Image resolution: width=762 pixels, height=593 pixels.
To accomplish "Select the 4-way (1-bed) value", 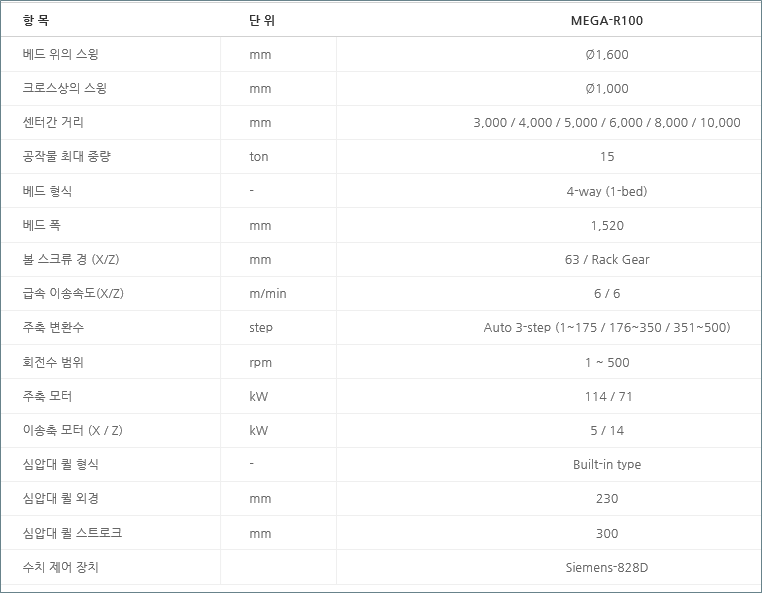I will pyautogui.click(x=606, y=191).
